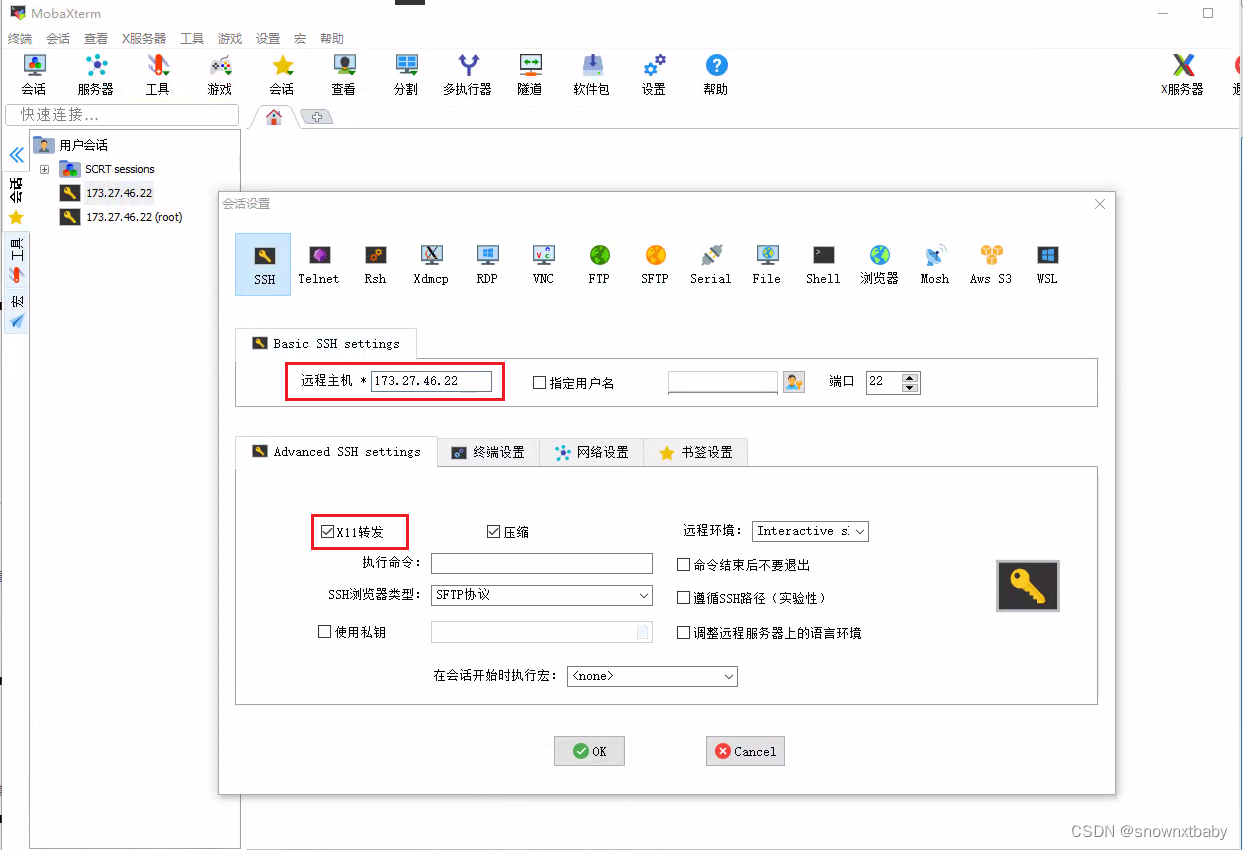Open the 会话 (Session) toolbar icon

pos(34,75)
